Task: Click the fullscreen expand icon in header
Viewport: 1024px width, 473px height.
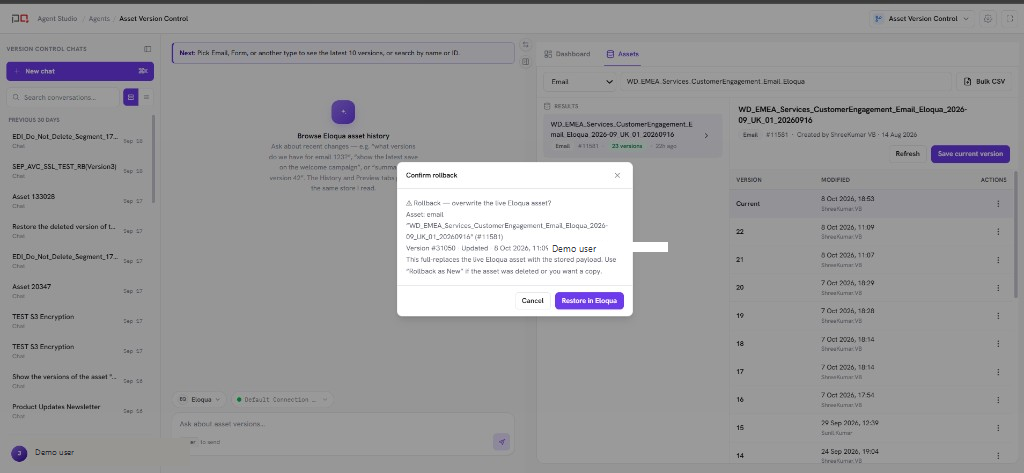Action: (1010, 18)
